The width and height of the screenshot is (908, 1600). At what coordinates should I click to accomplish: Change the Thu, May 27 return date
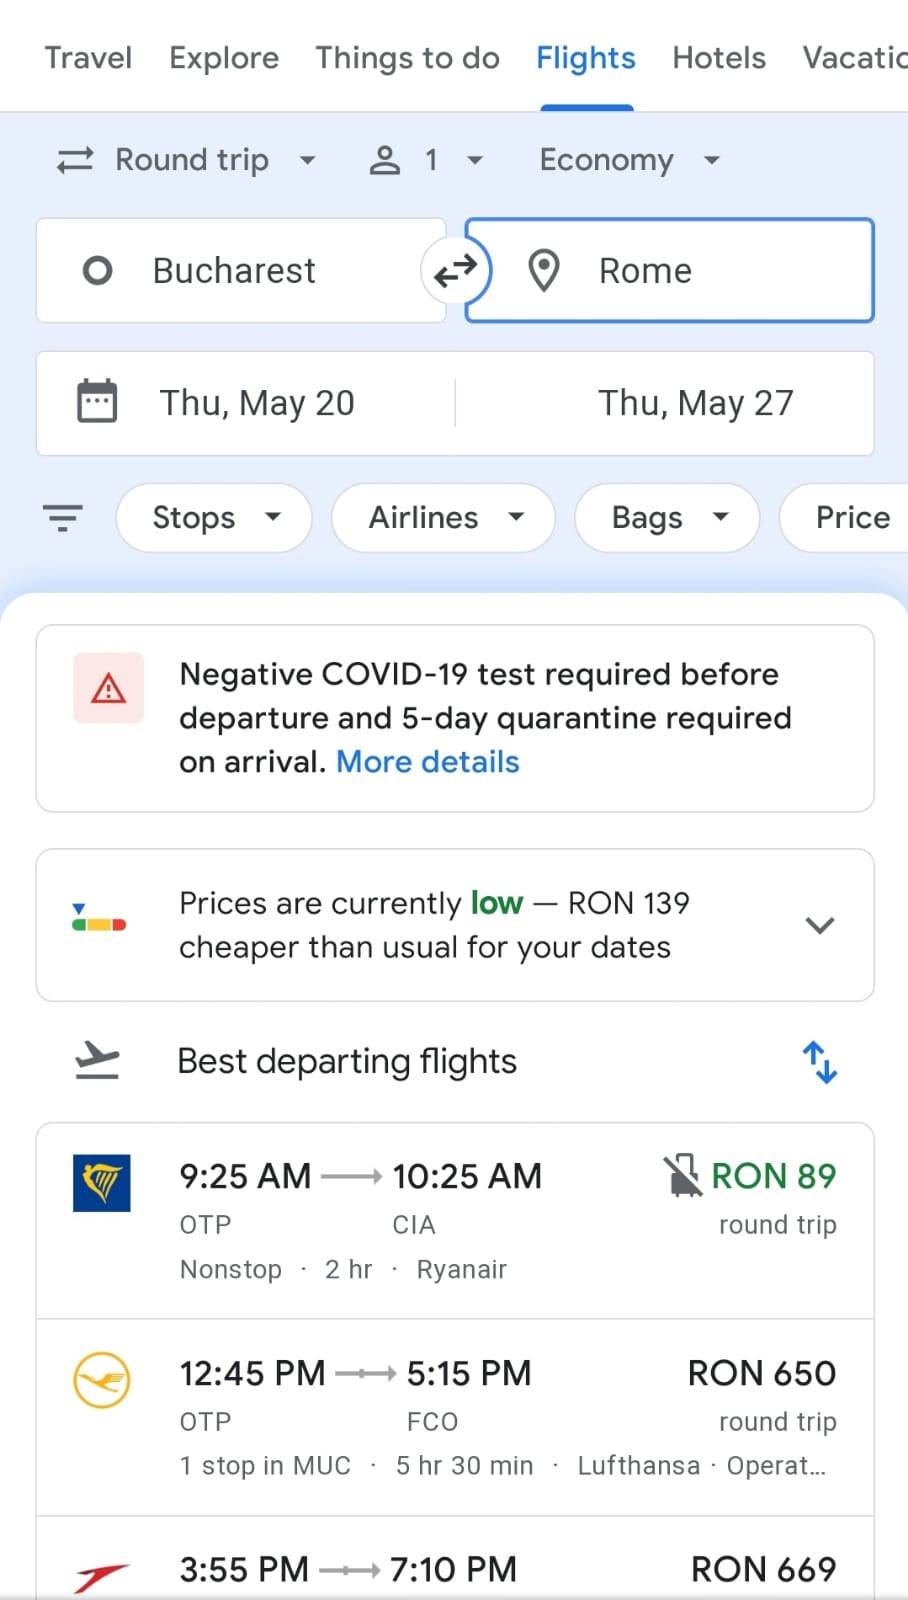(695, 403)
